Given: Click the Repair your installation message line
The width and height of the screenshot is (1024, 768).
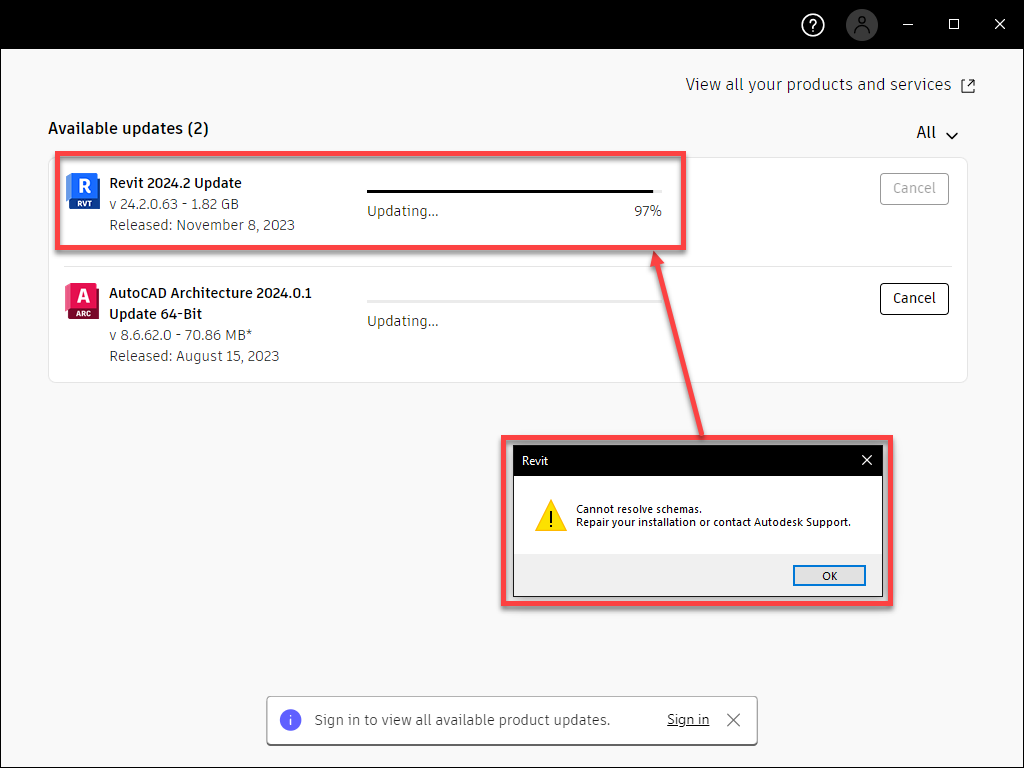Looking at the screenshot, I should (713, 522).
